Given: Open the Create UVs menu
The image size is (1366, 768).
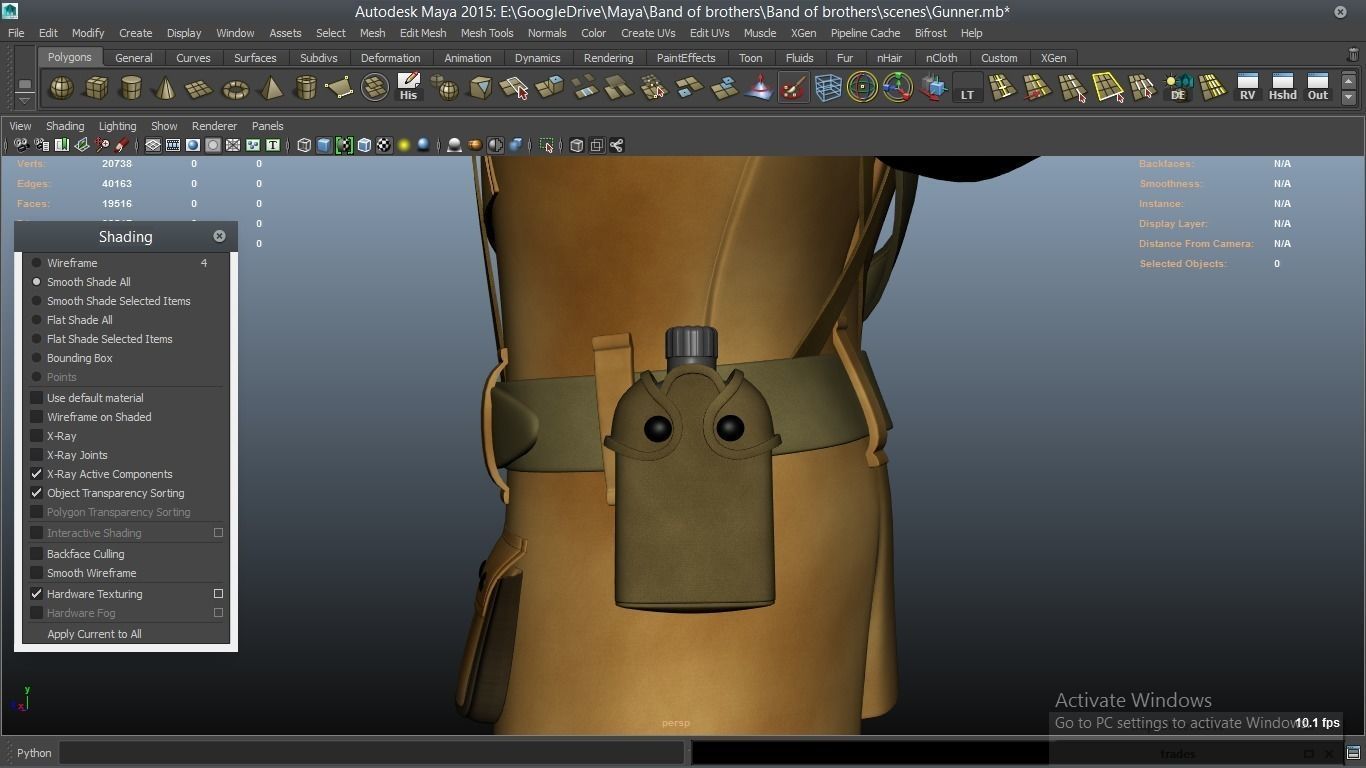Looking at the screenshot, I should tap(648, 33).
